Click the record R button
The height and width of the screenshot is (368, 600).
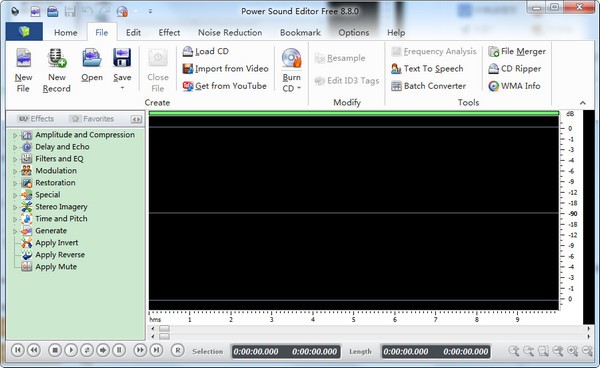[177, 350]
